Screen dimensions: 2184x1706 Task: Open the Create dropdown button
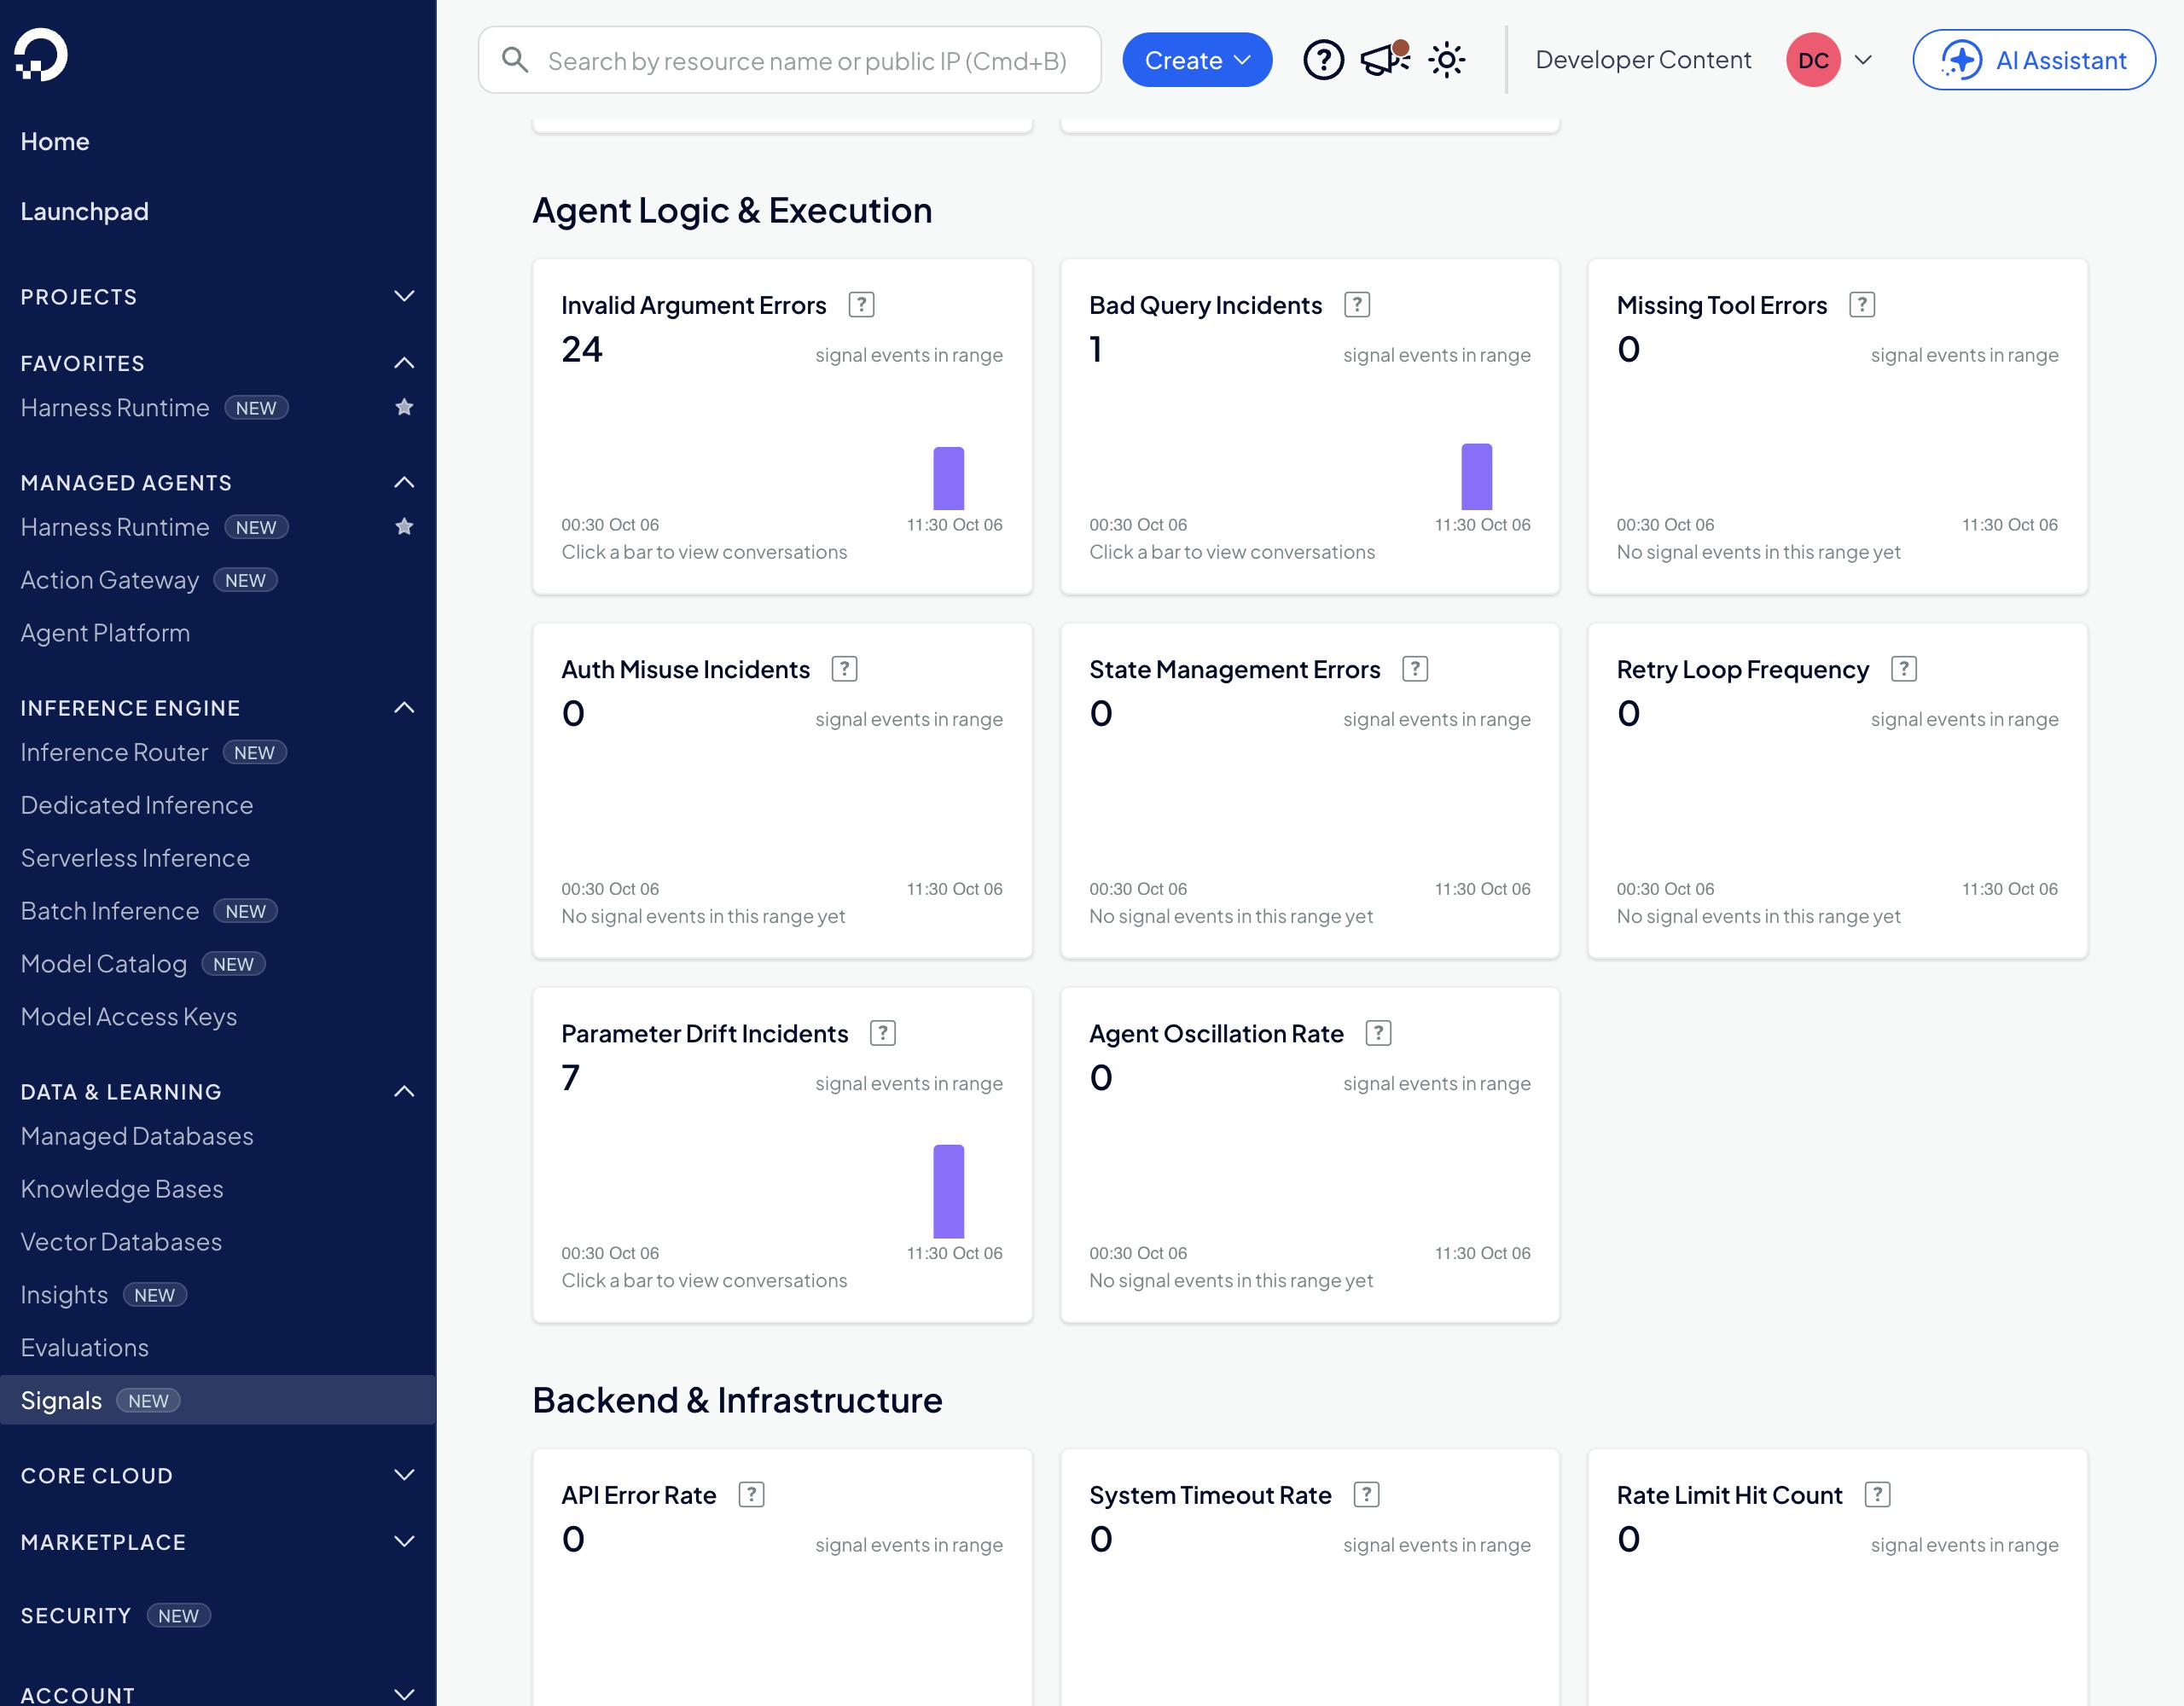[1197, 60]
